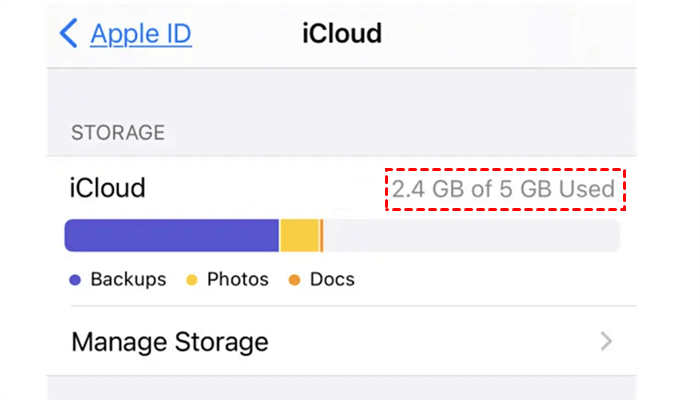This screenshot has width=700, height=400.
Task: Tap the Manage Storage disclosure chevron
Action: 606,342
